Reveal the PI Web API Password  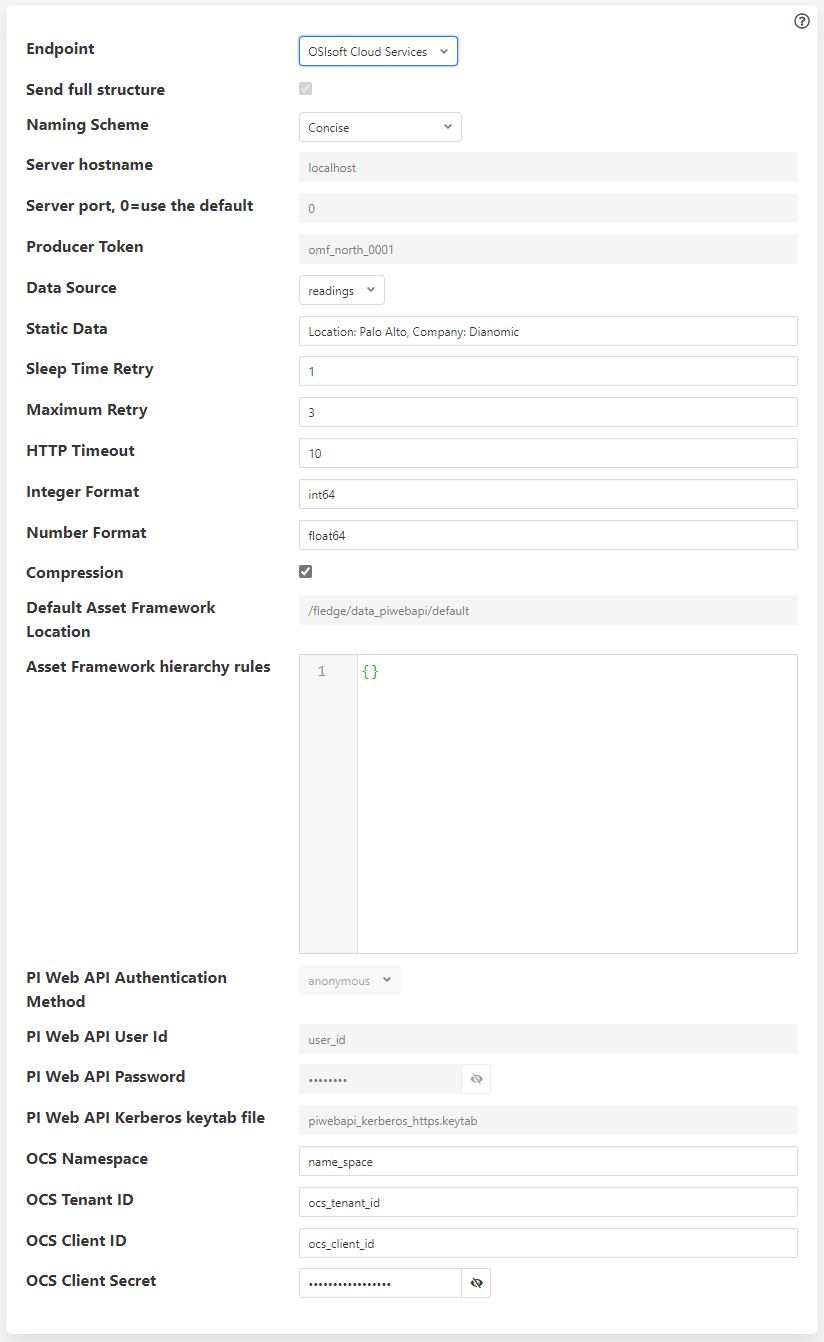point(476,1078)
